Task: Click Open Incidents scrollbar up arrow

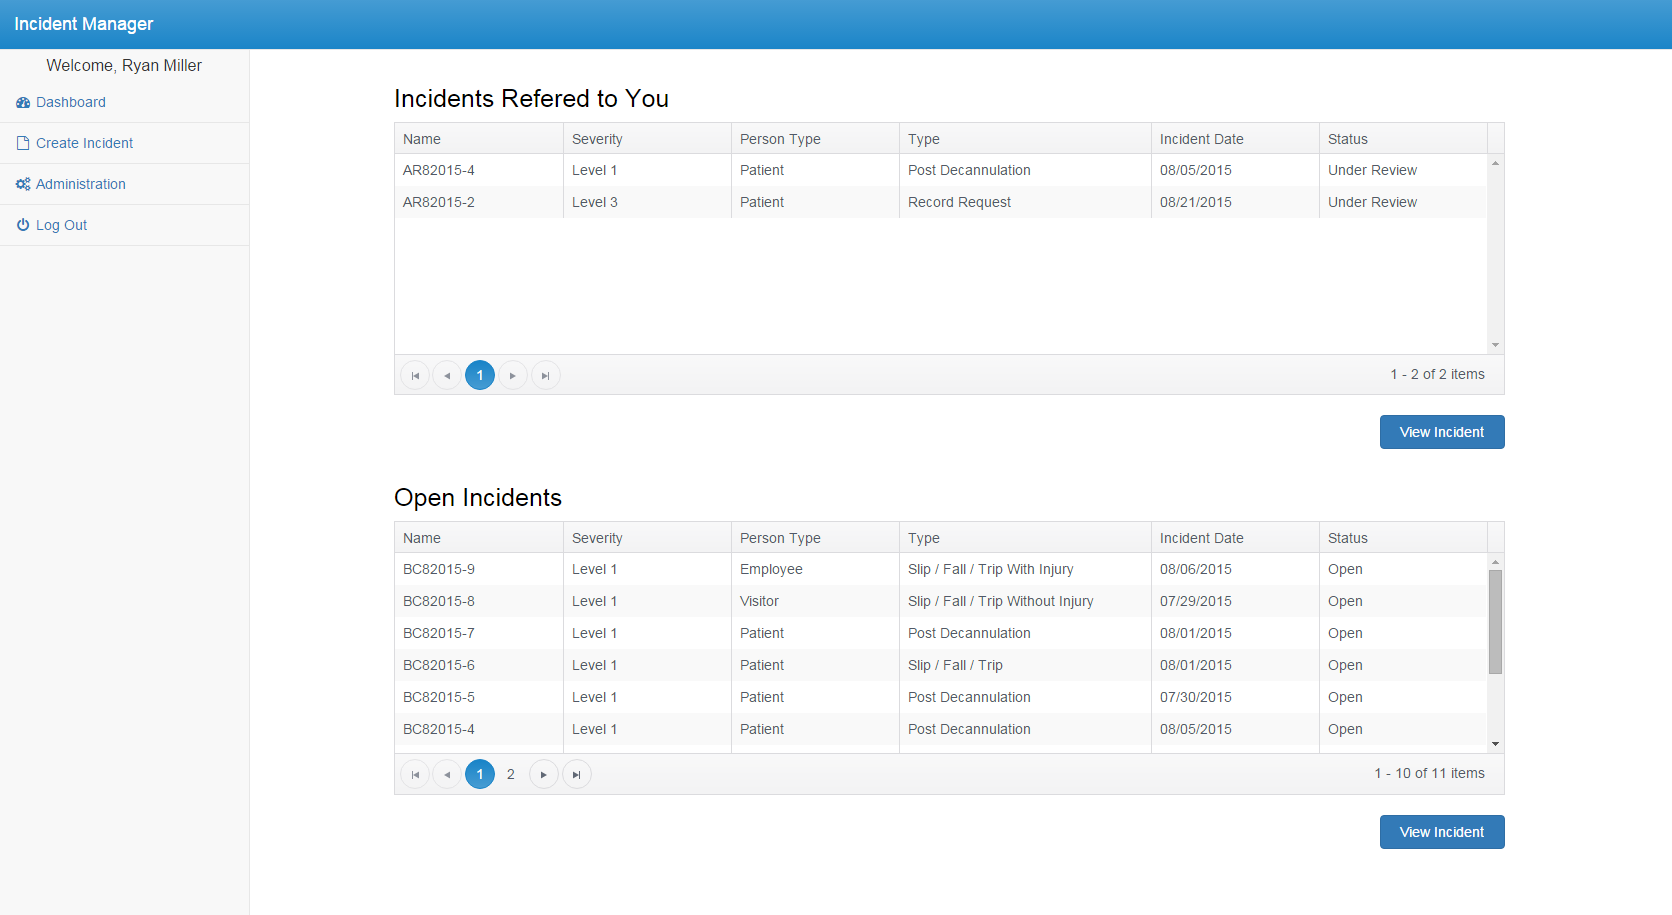Action: (1495, 562)
